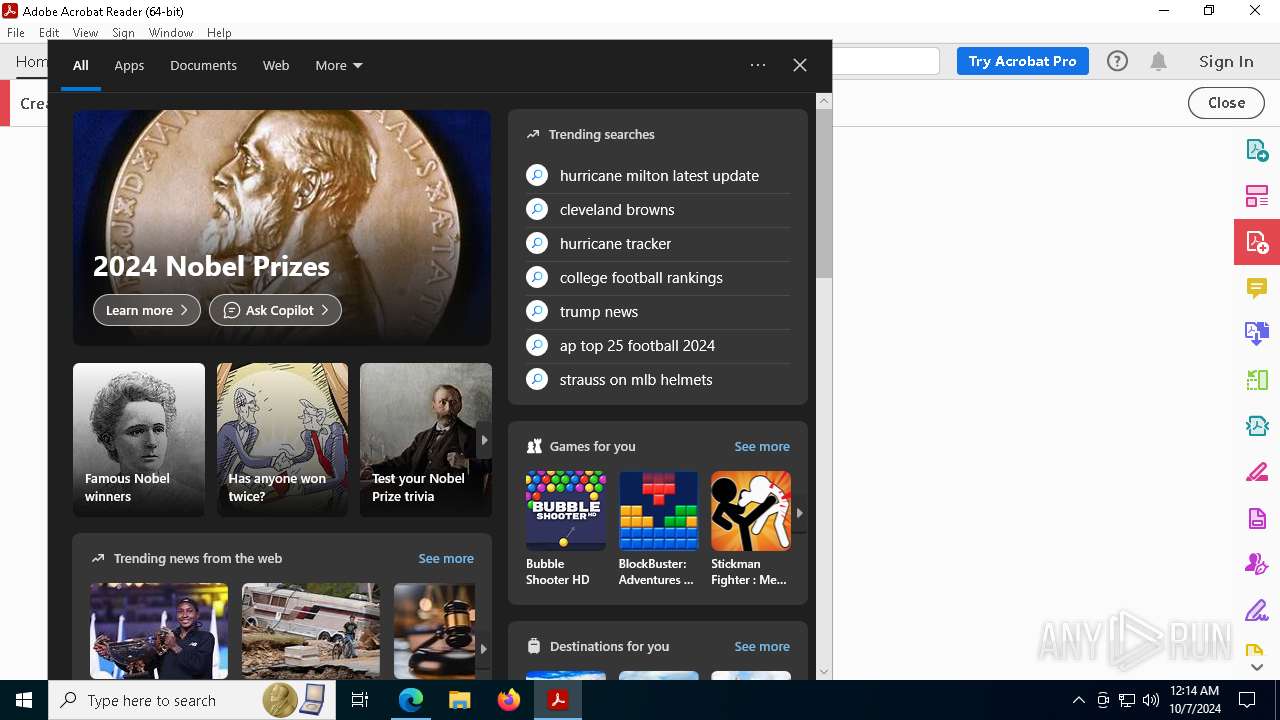Viewport: 1280px width, 720px height.
Task: Click the Close button in the Acrobat tool bar
Action: click(x=1226, y=102)
